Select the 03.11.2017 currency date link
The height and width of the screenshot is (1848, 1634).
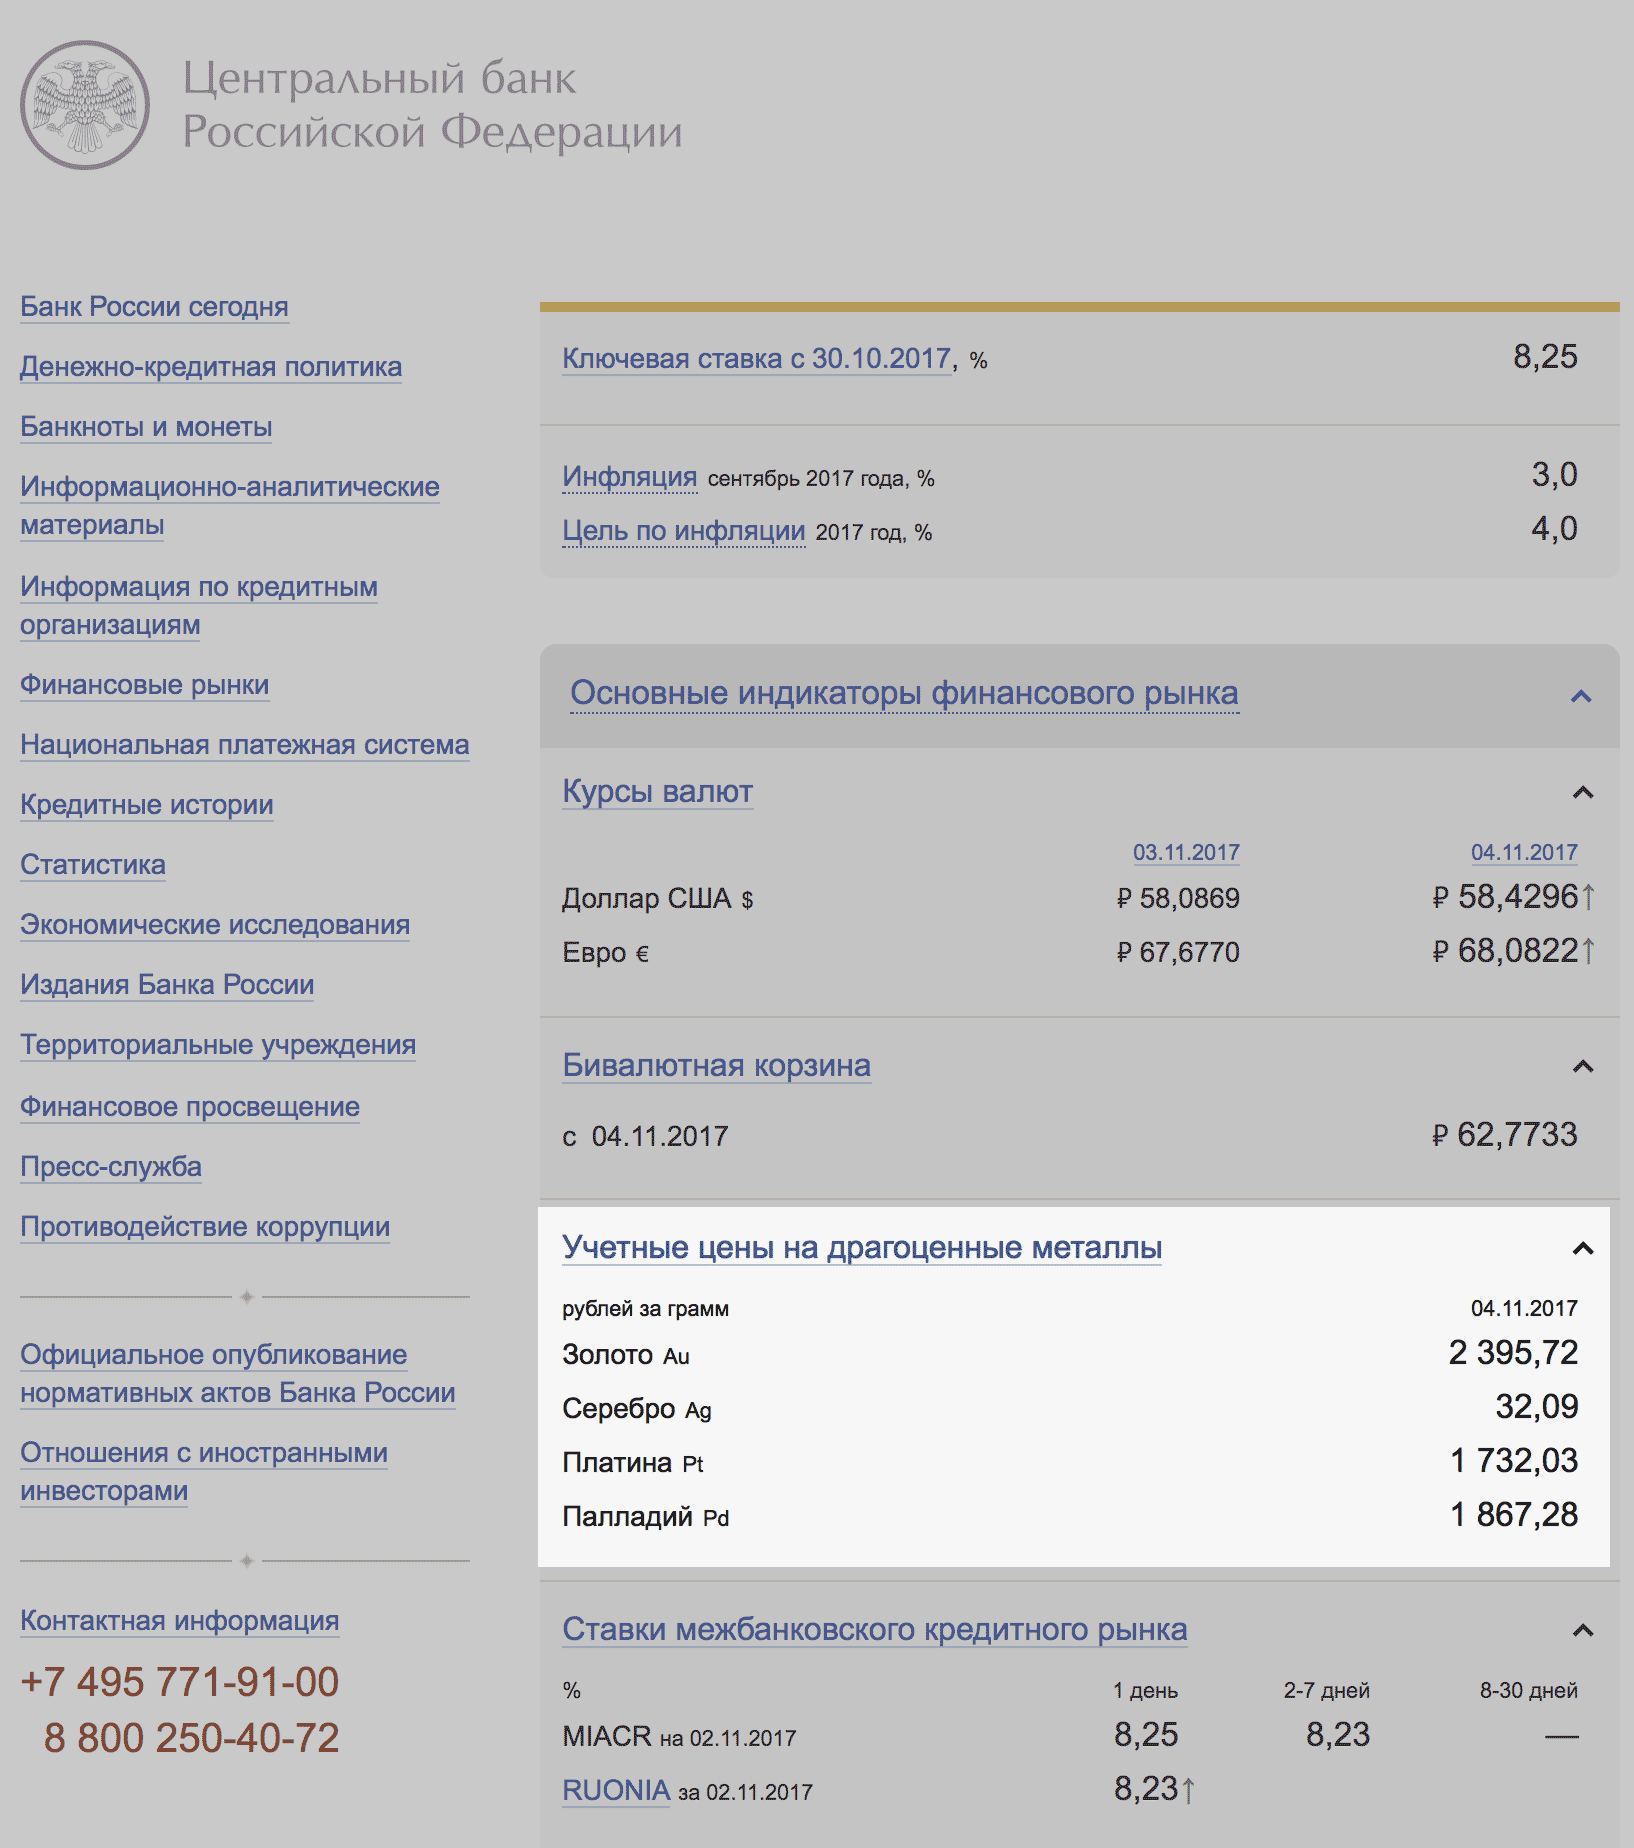1185,853
